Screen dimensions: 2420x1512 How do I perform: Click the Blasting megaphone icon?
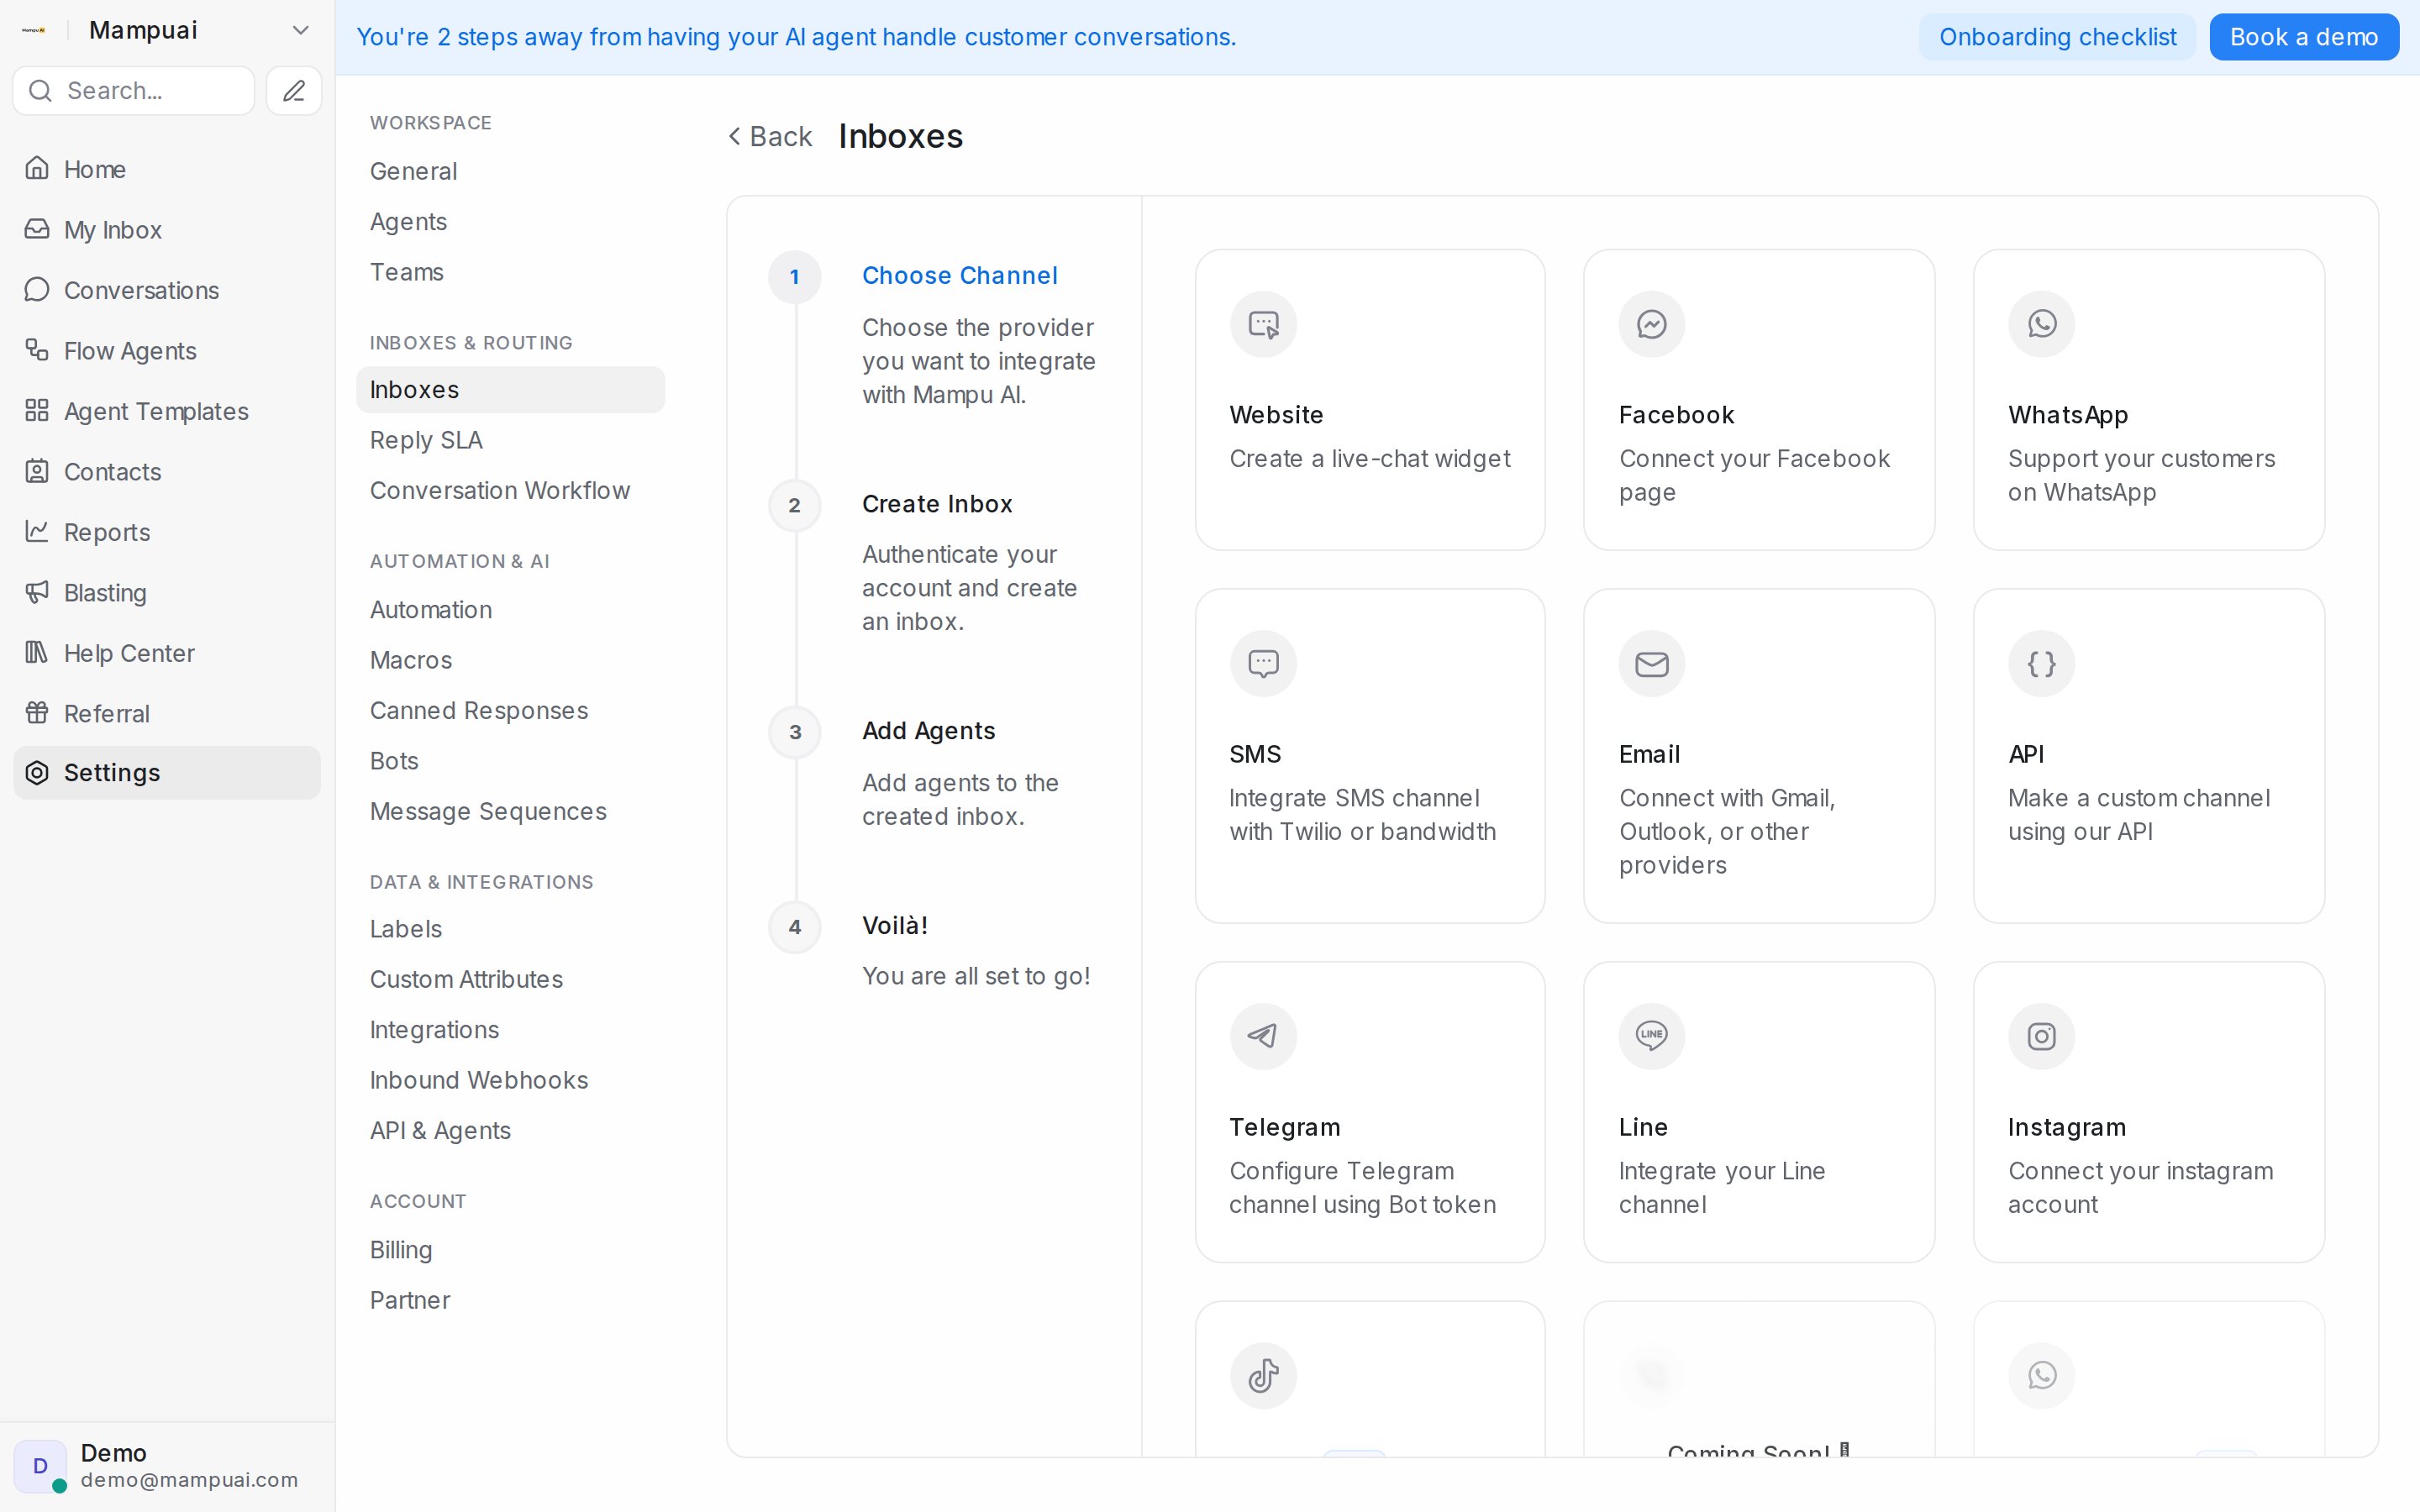click(37, 593)
